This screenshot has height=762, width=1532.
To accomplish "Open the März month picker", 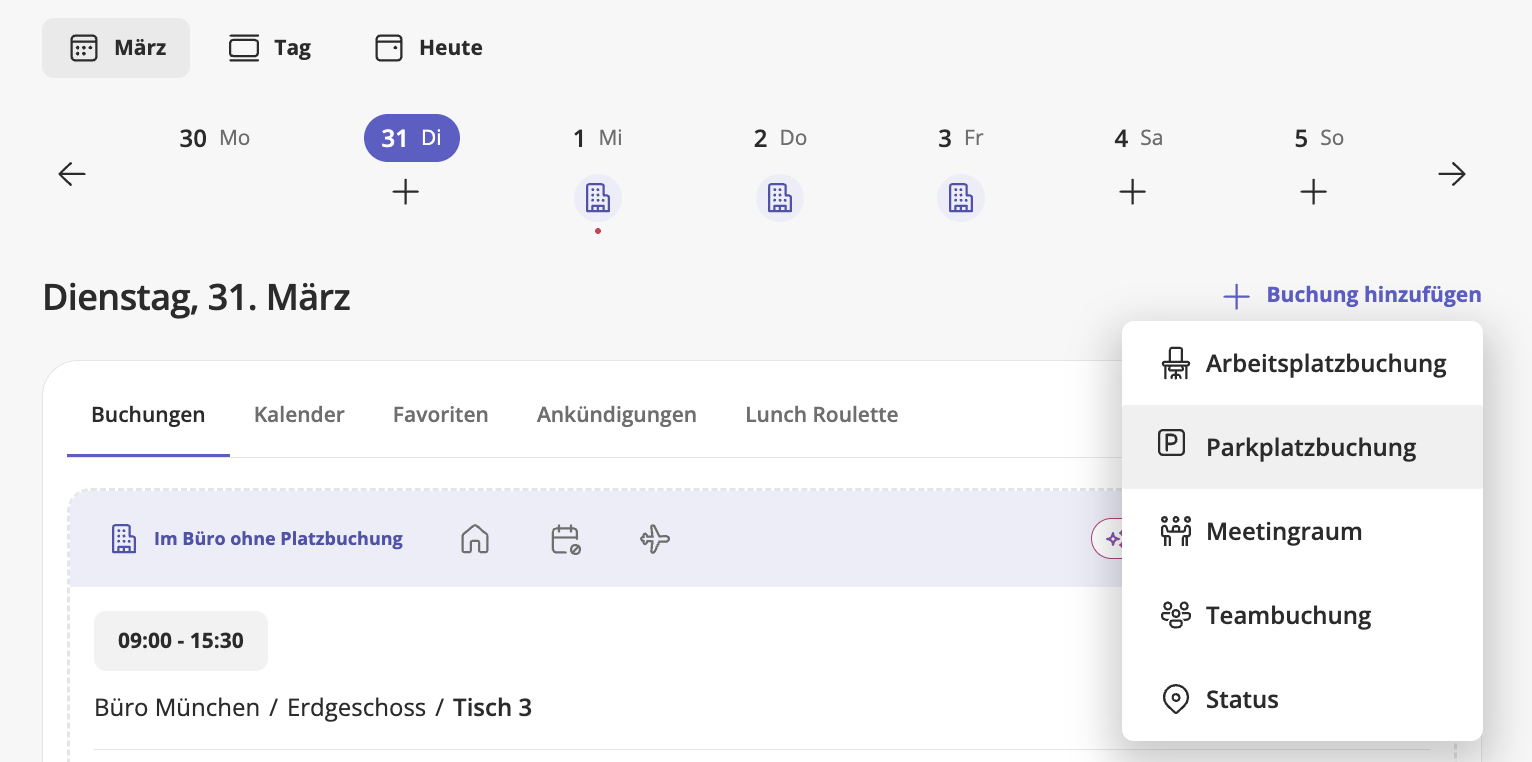I will (x=116, y=48).
